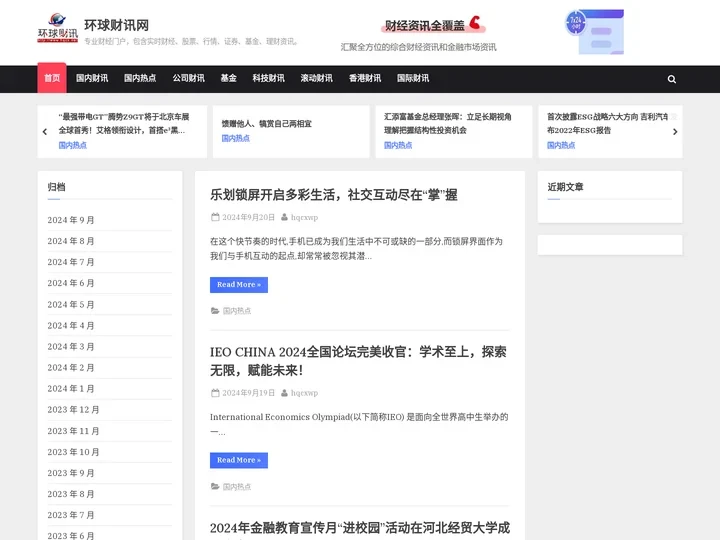Open IEO CHINA 2024全国论坛 article title
The image size is (720, 540).
[358, 361]
